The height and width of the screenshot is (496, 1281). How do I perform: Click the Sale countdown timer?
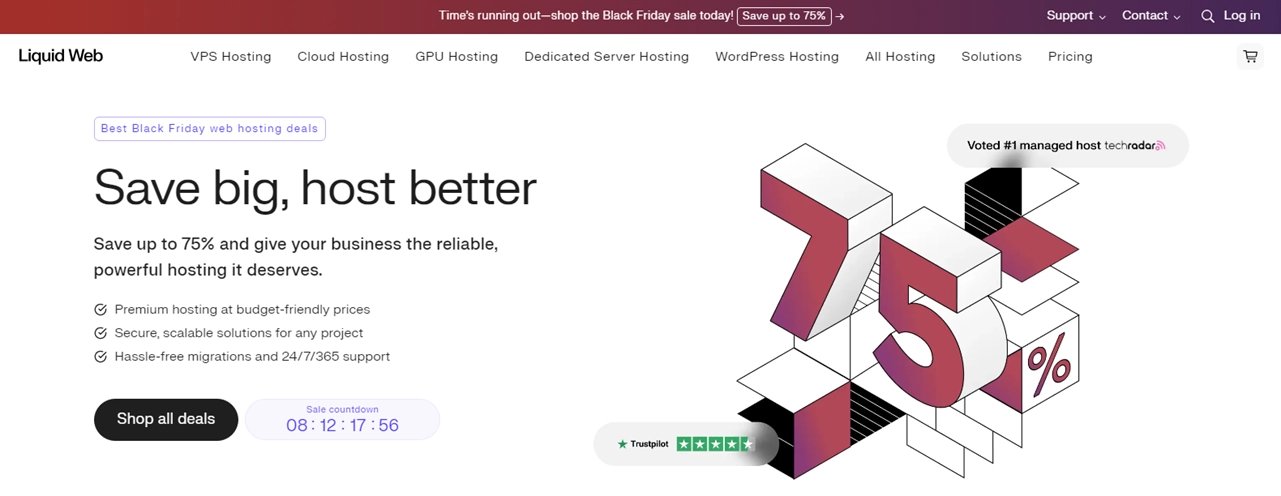pyautogui.click(x=342, y=419)
